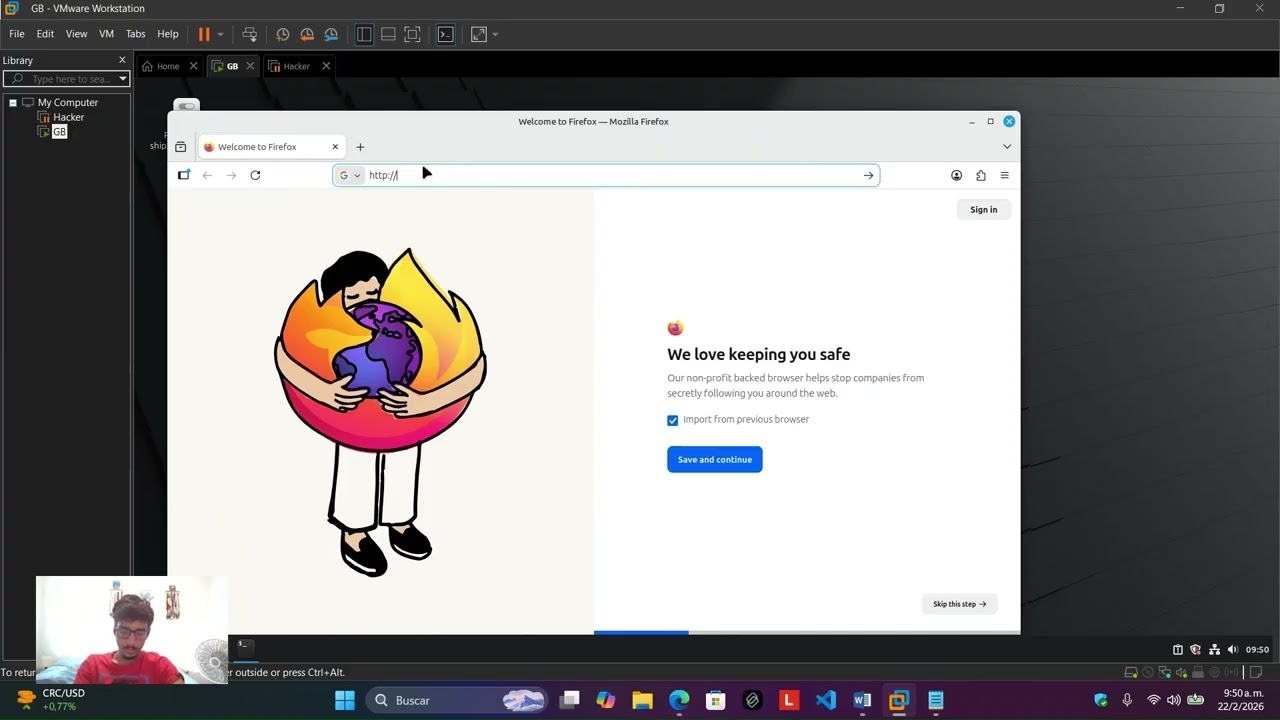Go forward in Firefox
This screenshot has height=720, width=1280.
coord(231,175)
